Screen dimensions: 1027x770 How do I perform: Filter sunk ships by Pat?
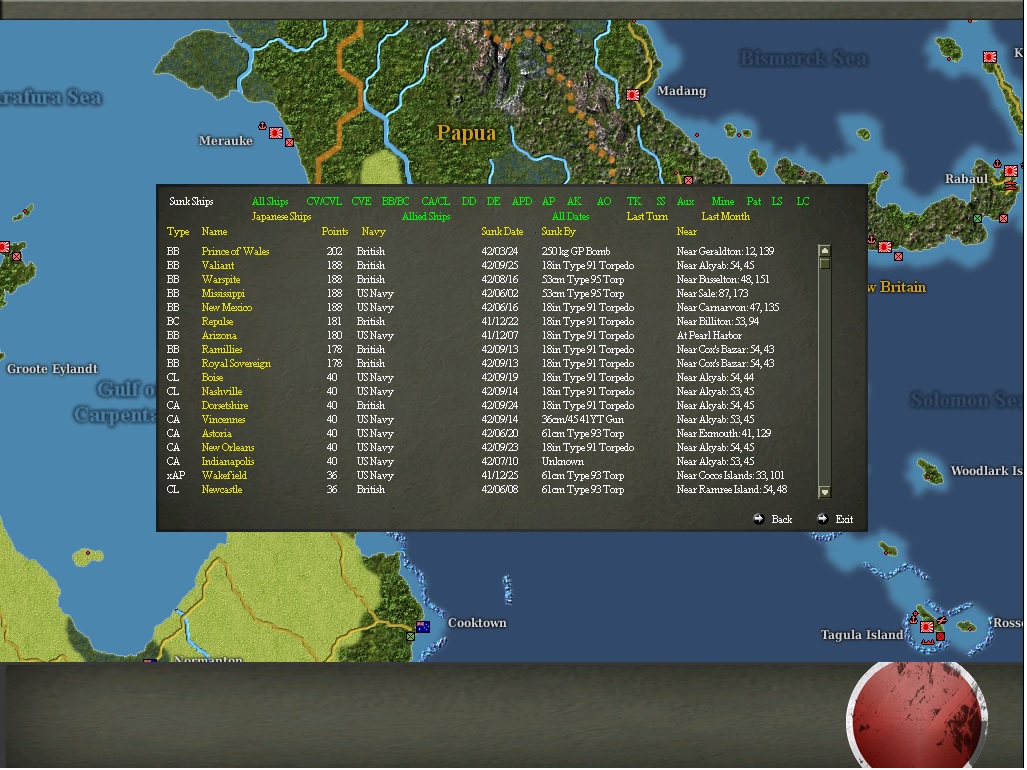(754, 201)
